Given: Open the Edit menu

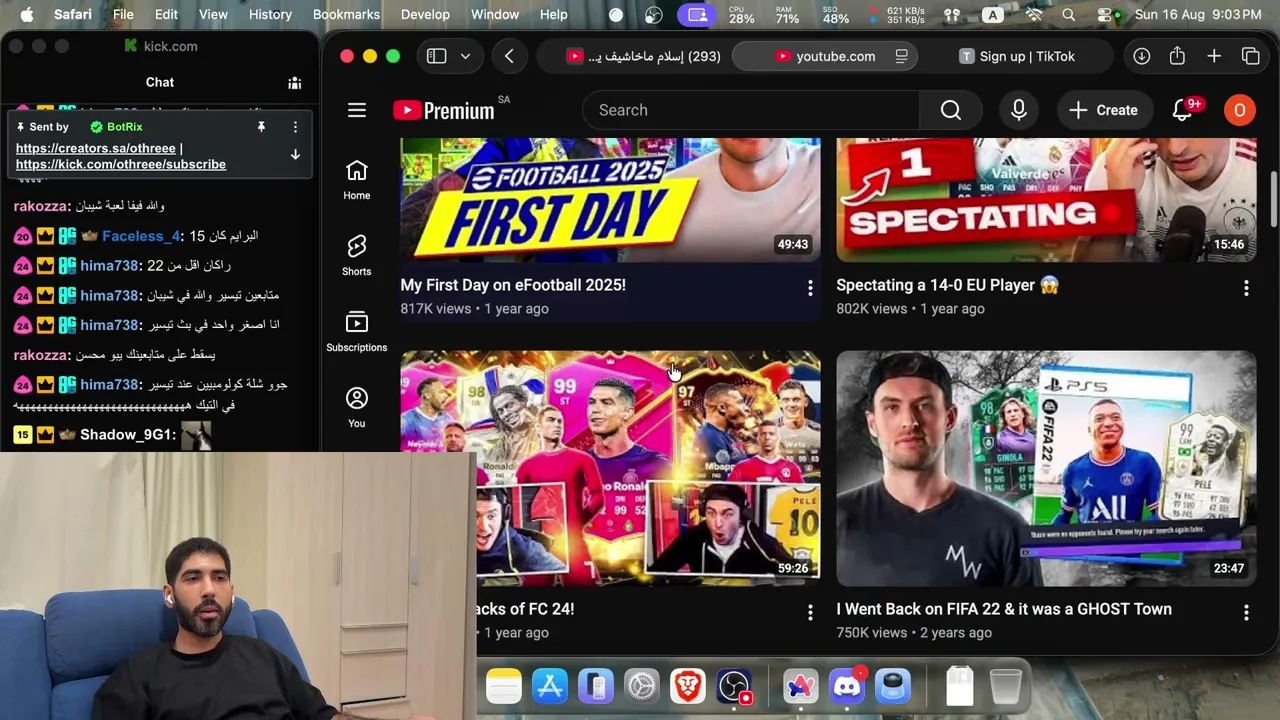Looking at the screenshot, I should (166, 15).
